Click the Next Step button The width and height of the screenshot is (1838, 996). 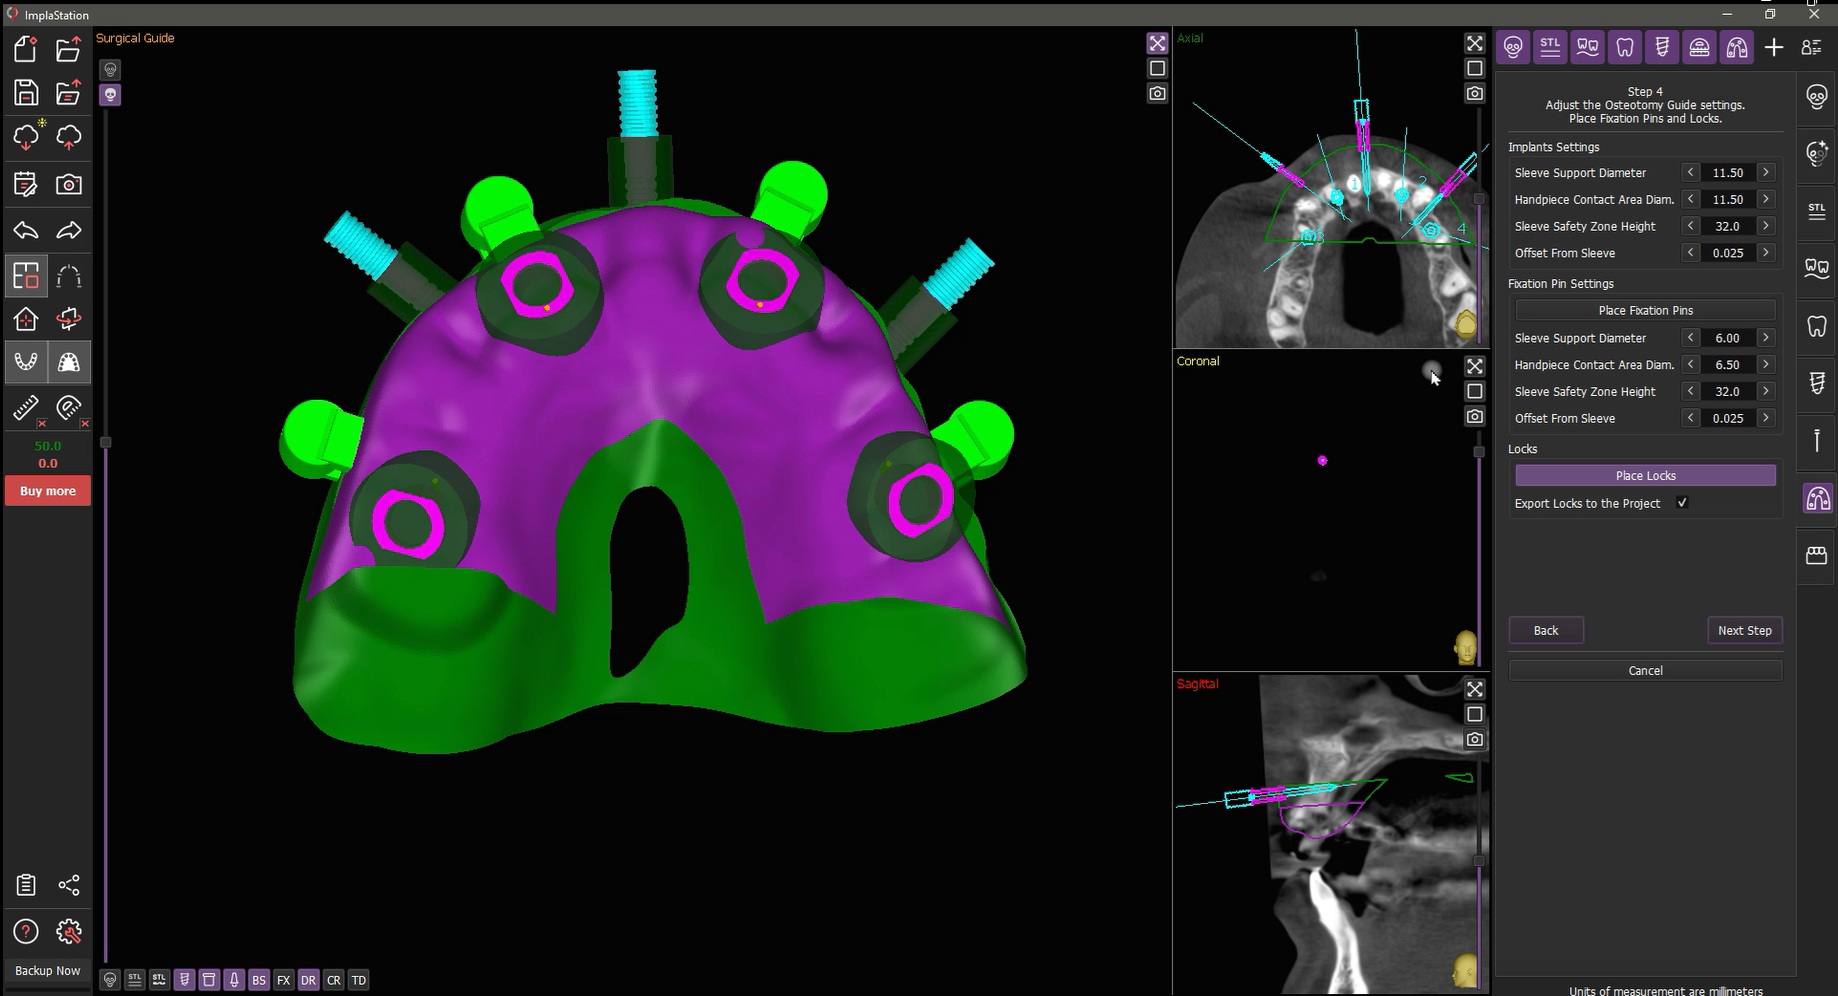[1744, 630]
